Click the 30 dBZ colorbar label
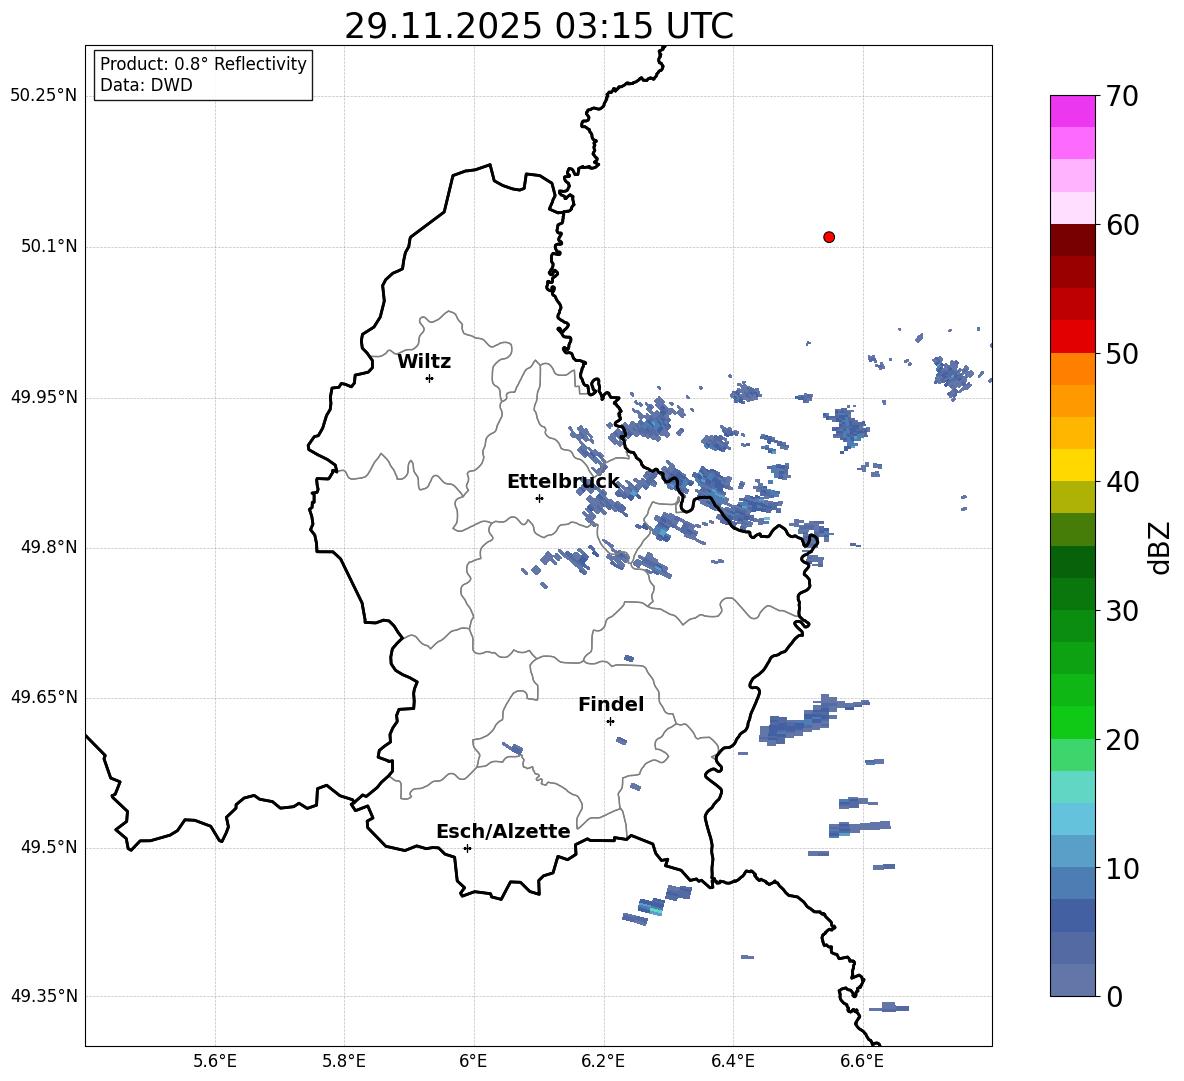1184x1081 pixels. point(1122,611)
